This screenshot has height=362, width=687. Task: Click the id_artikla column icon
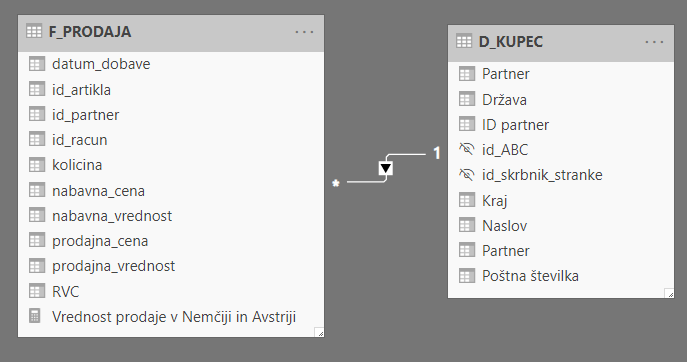point(37,89)
